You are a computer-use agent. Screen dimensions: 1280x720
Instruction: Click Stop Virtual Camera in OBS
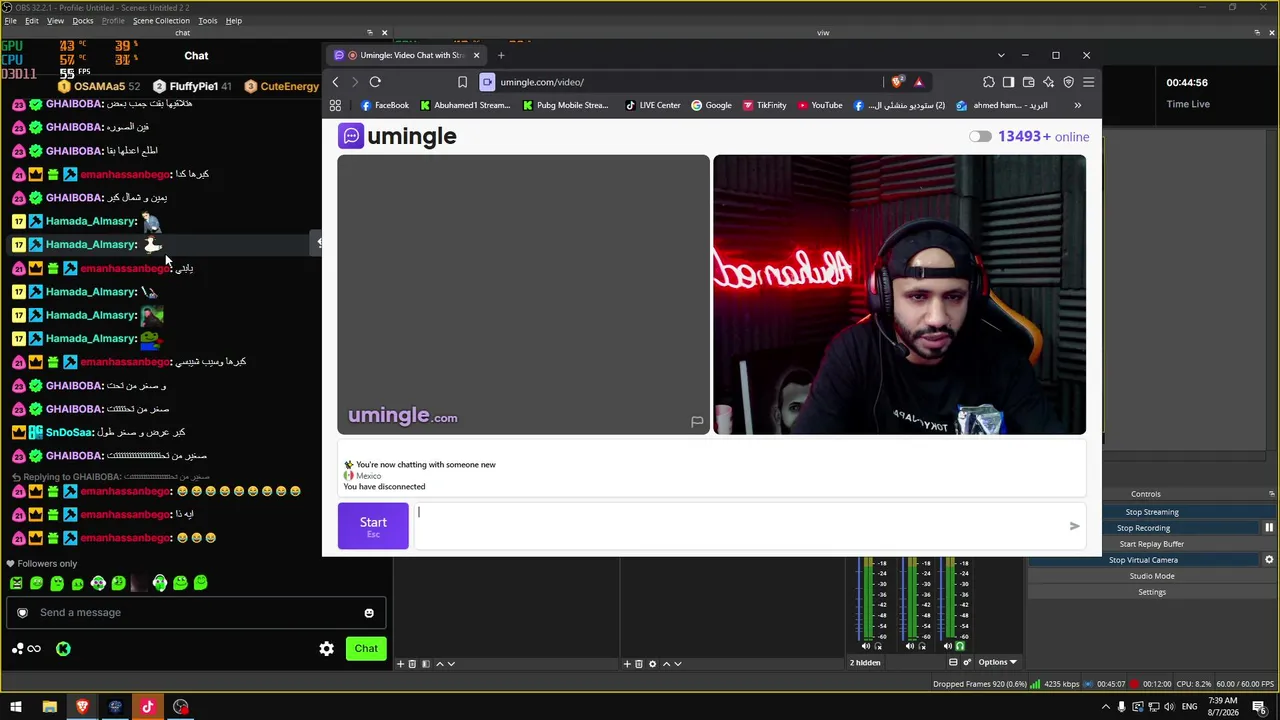pos(1143,560)
